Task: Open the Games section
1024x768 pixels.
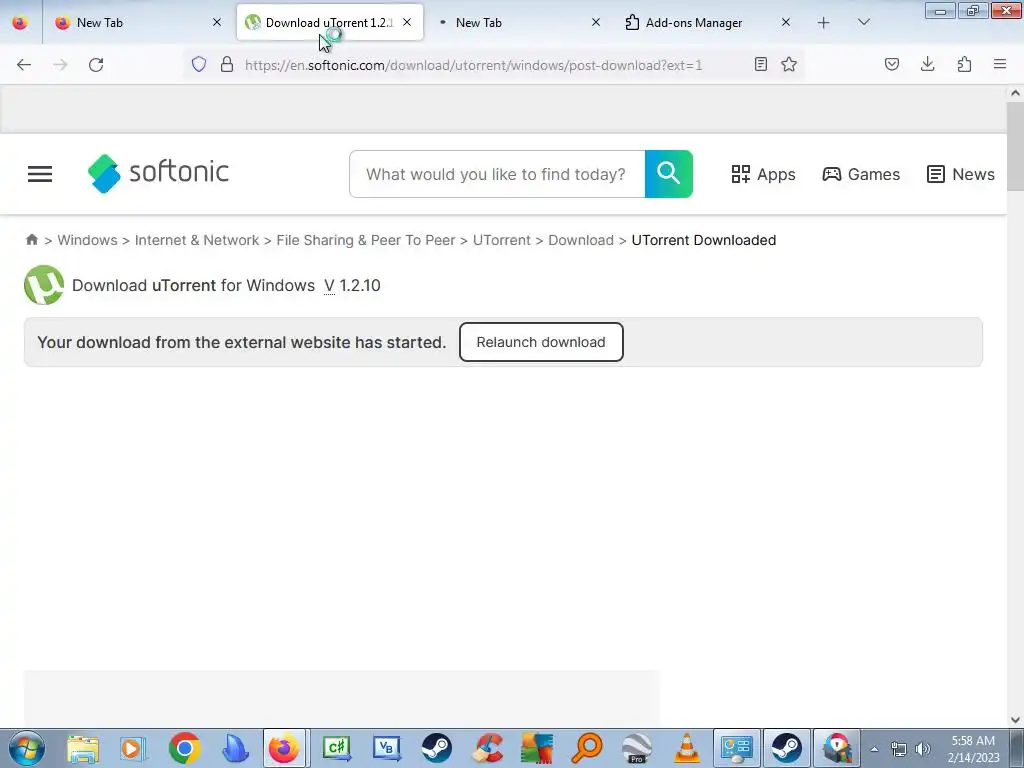Action: (861, 174)
